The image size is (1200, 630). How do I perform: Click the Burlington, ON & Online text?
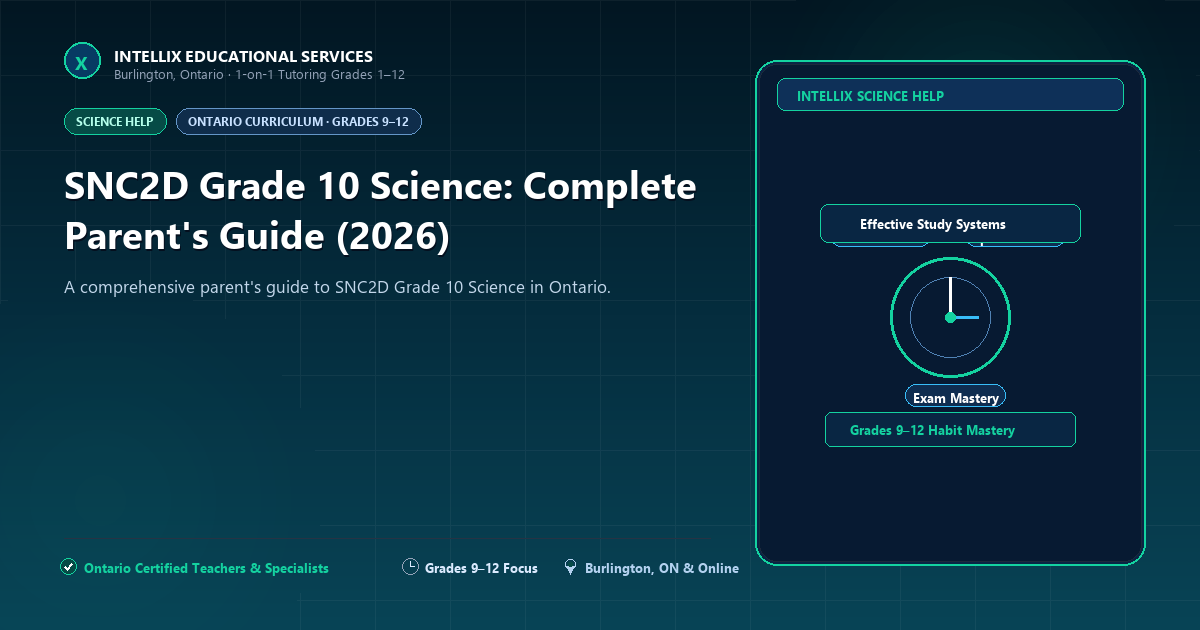[662, 568]
